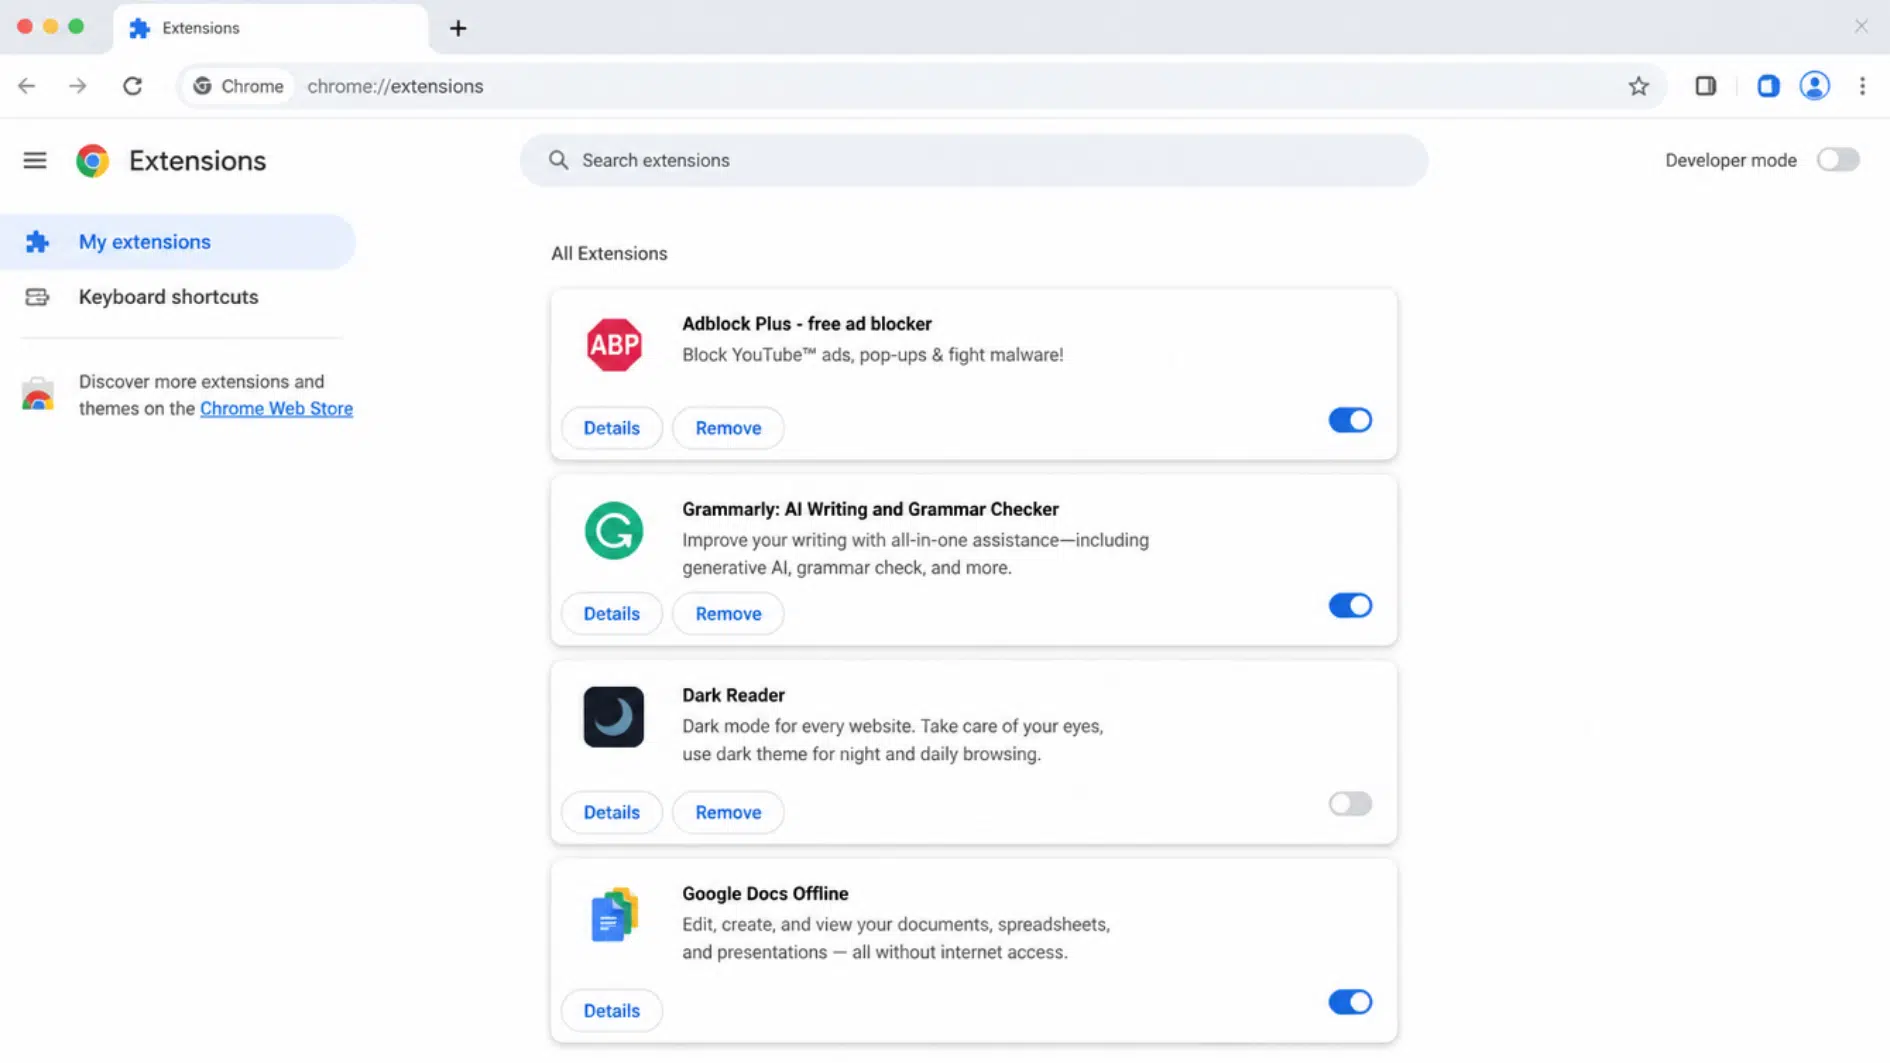
Task: Open the side panel icon in toolbar
Action: (1706, 86)
